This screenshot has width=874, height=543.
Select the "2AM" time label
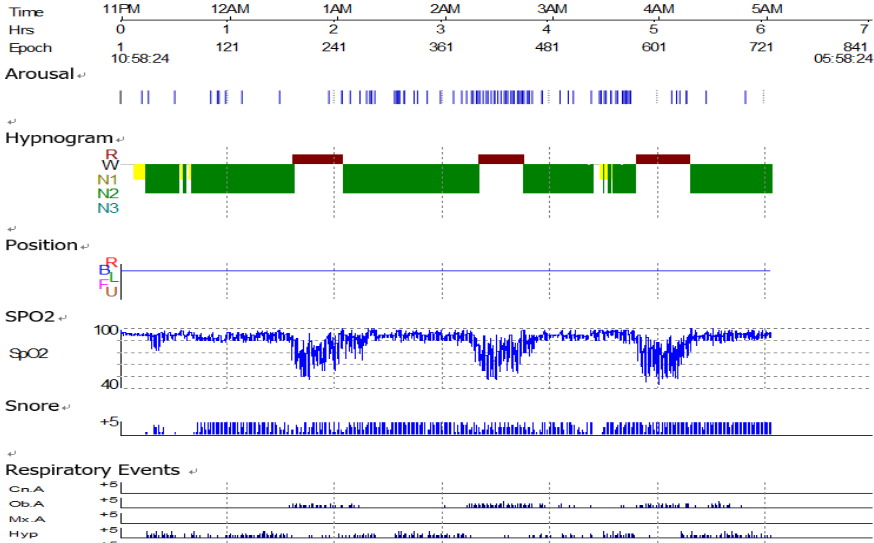click(445, 9)
